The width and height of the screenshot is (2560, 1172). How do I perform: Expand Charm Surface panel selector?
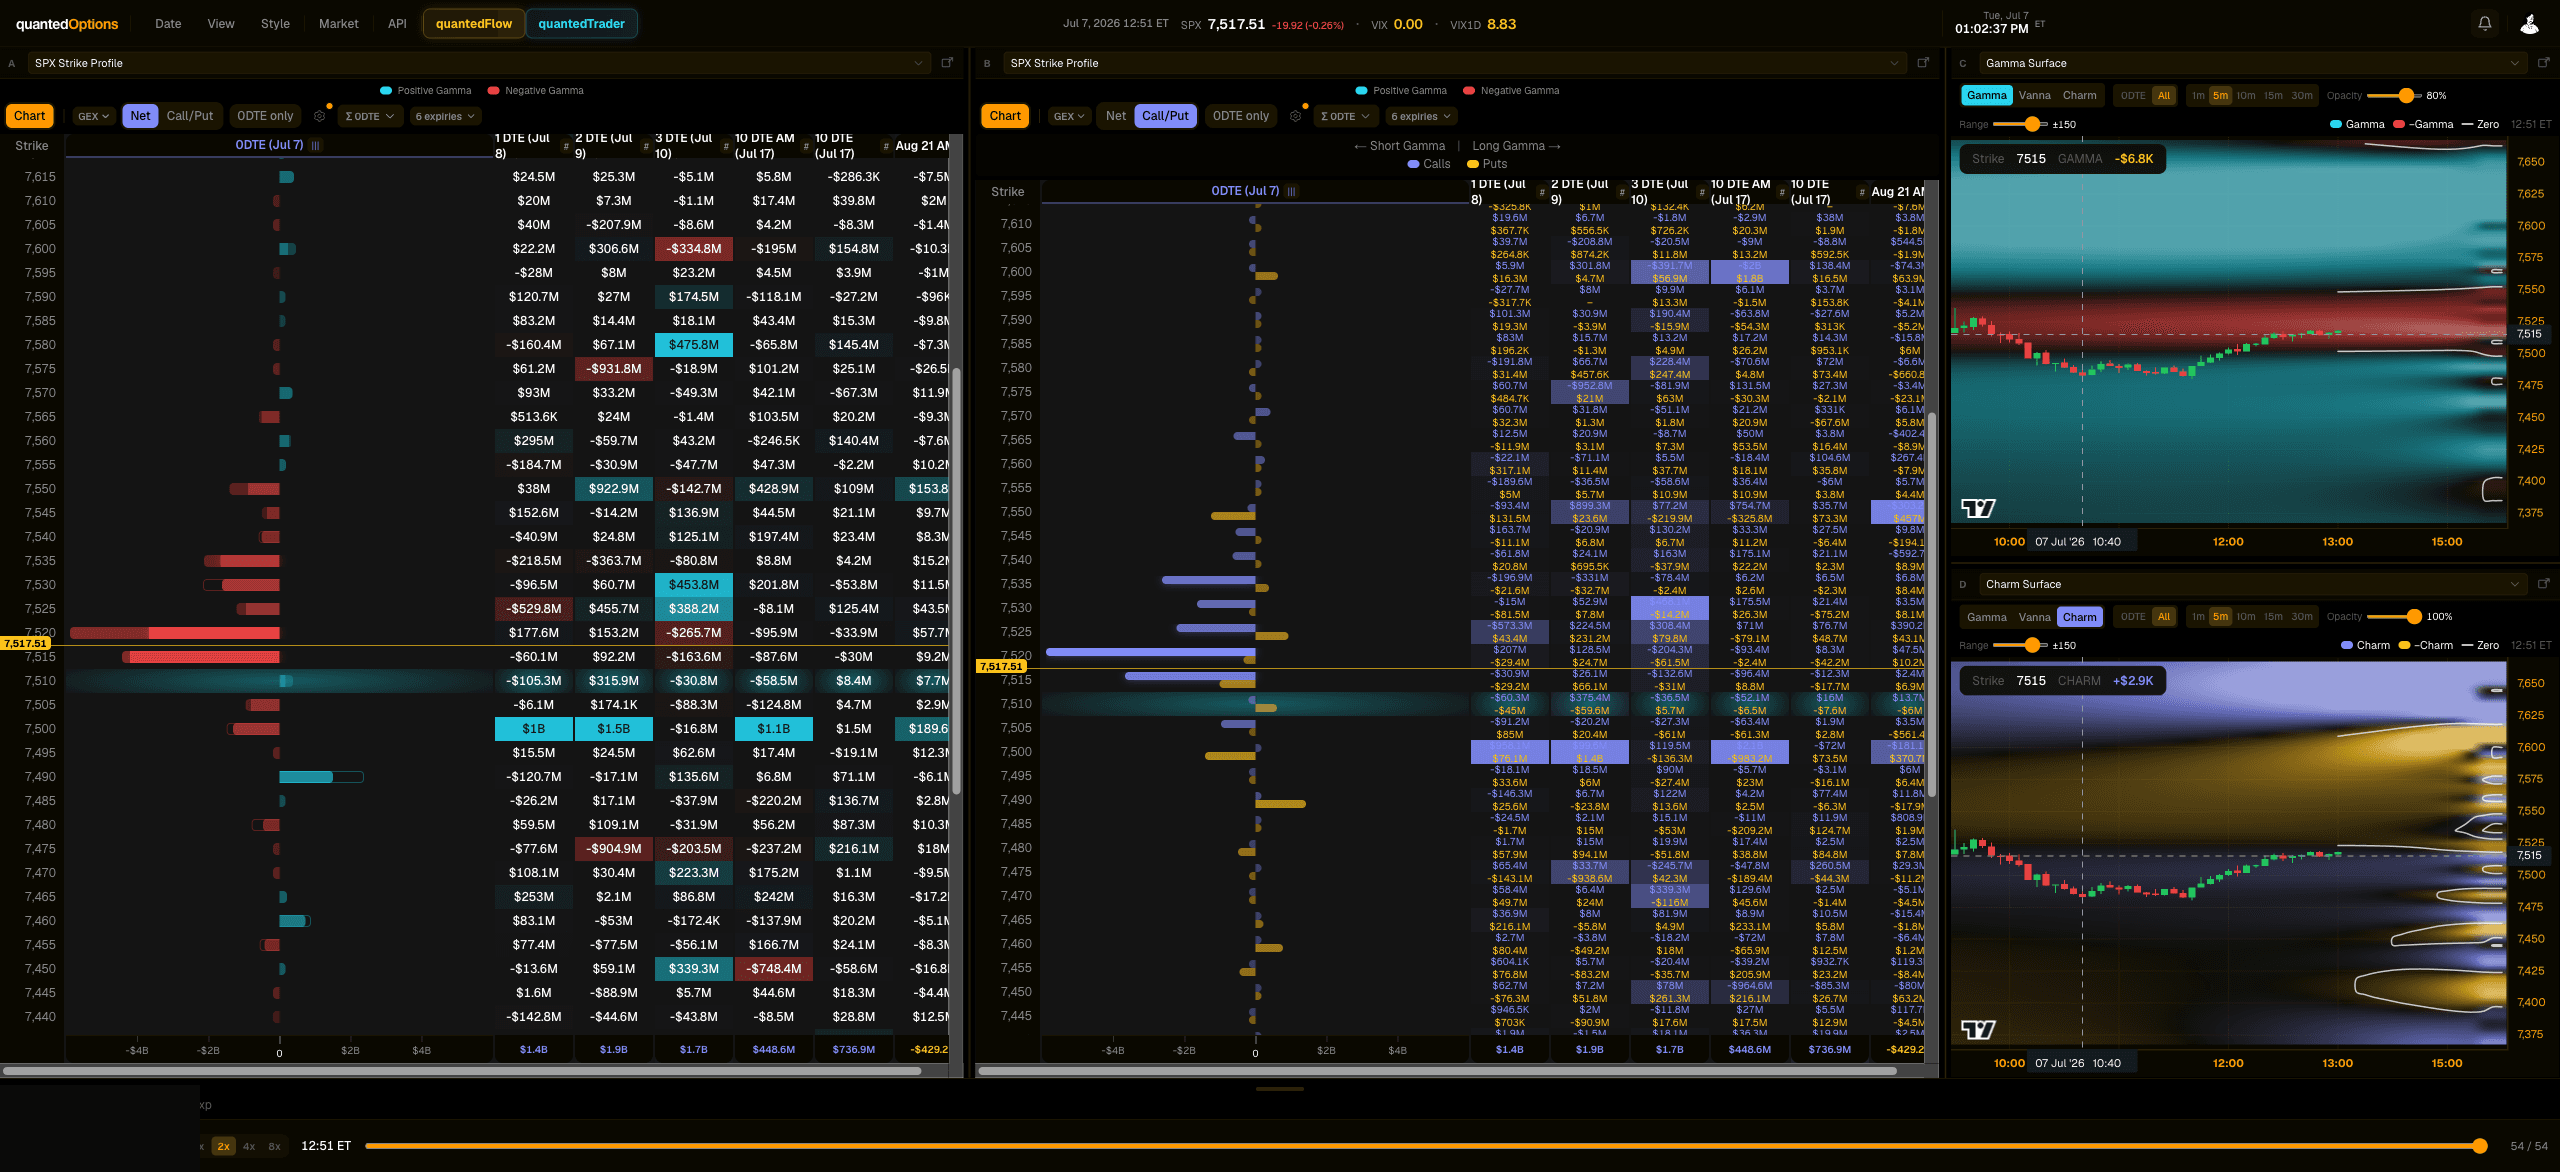click(x=2252, y=584)
